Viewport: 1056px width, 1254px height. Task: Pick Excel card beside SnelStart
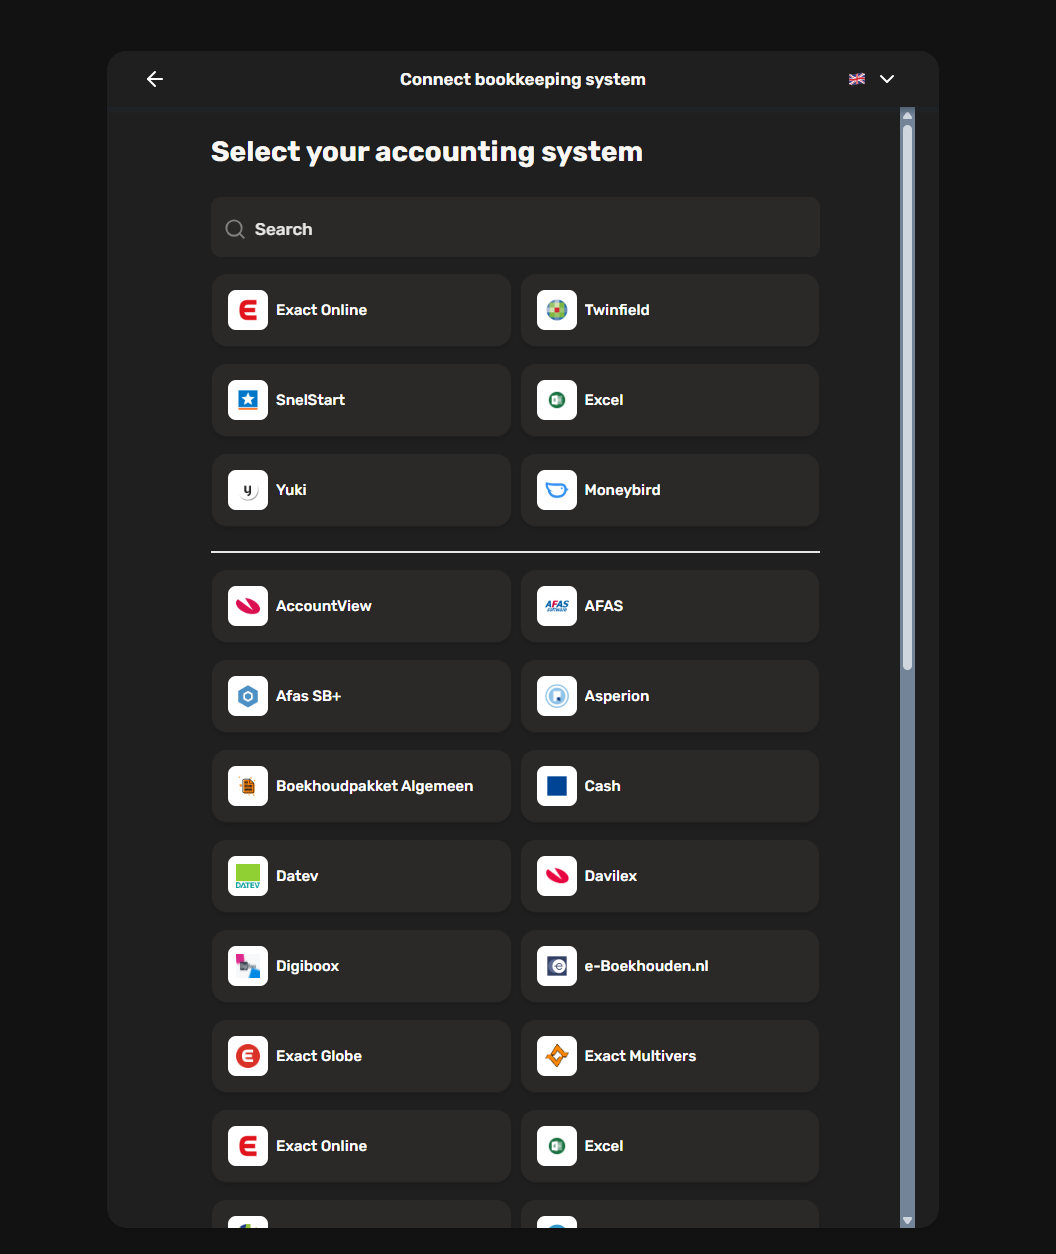pos(670,400)
